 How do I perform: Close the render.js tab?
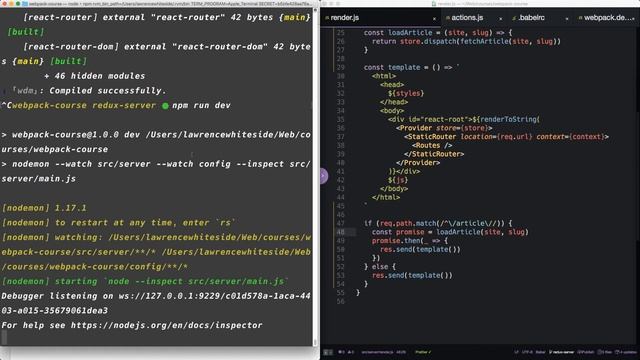pyautogui.click(x=434, y=18)
